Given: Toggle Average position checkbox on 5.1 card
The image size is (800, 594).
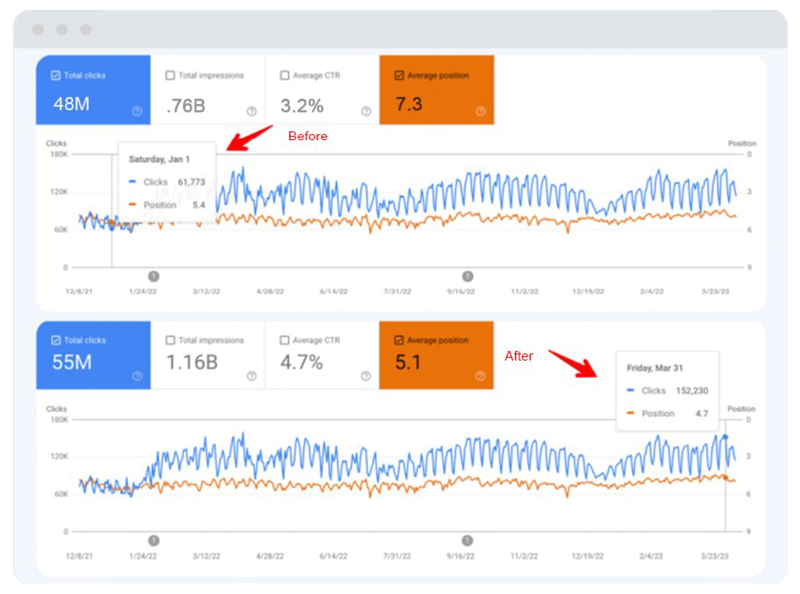Looking at the screenshot, I should tap(400, 340).
